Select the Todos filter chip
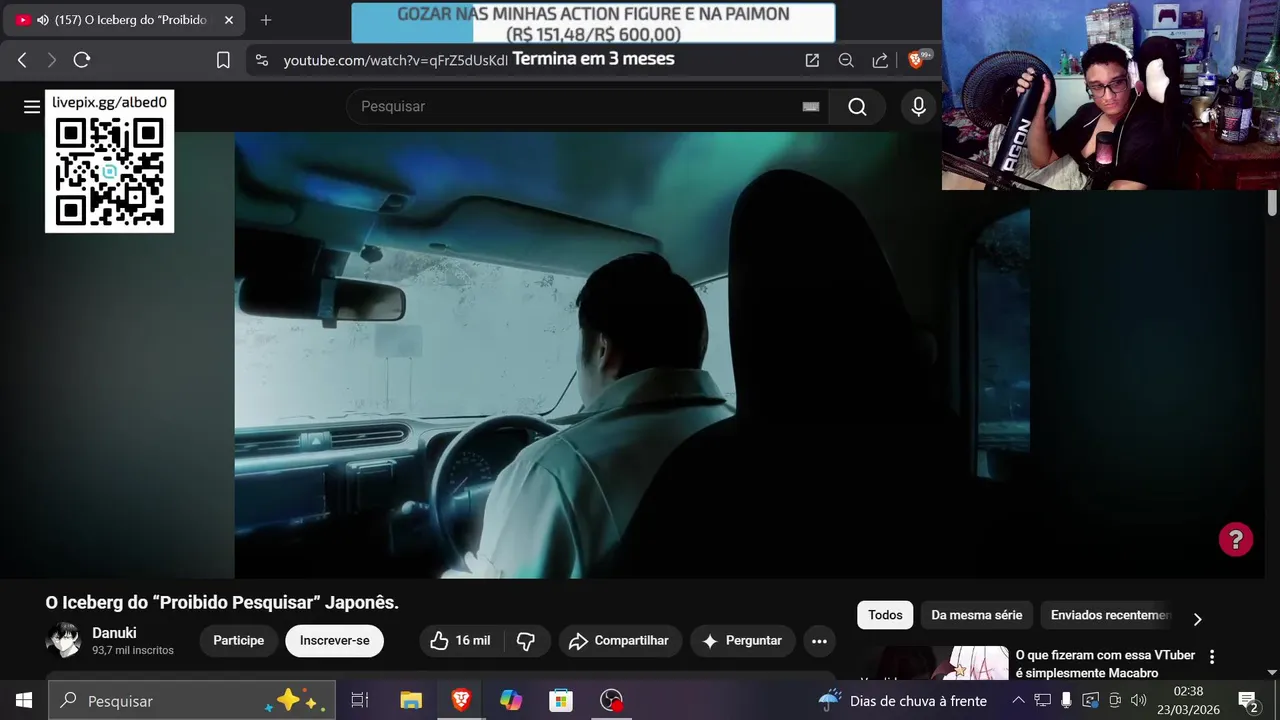Image resolution: width=1280 pixels, height=720 pixels. click(x=885, y=615)
